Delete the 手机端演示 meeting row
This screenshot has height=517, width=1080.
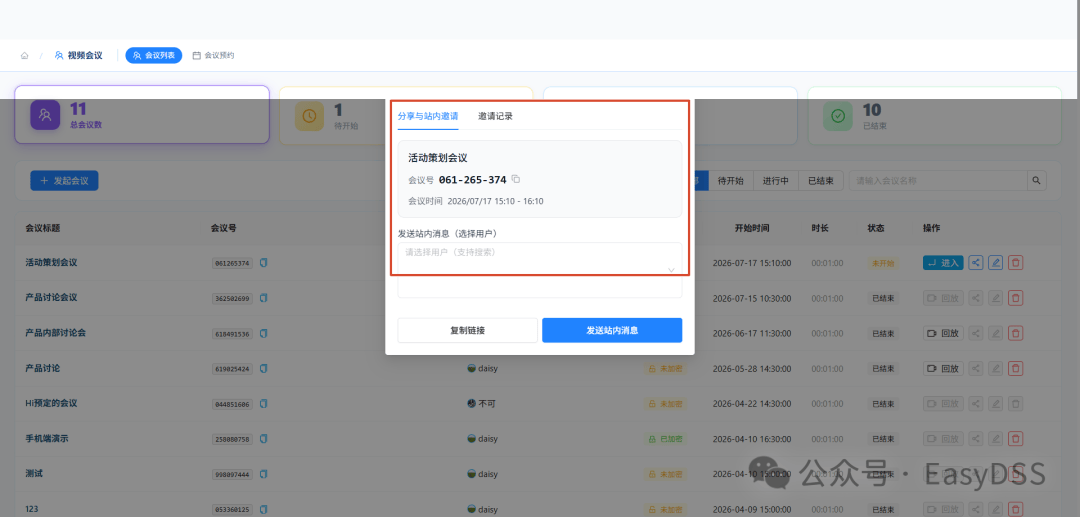click(x=1015, y=439)
